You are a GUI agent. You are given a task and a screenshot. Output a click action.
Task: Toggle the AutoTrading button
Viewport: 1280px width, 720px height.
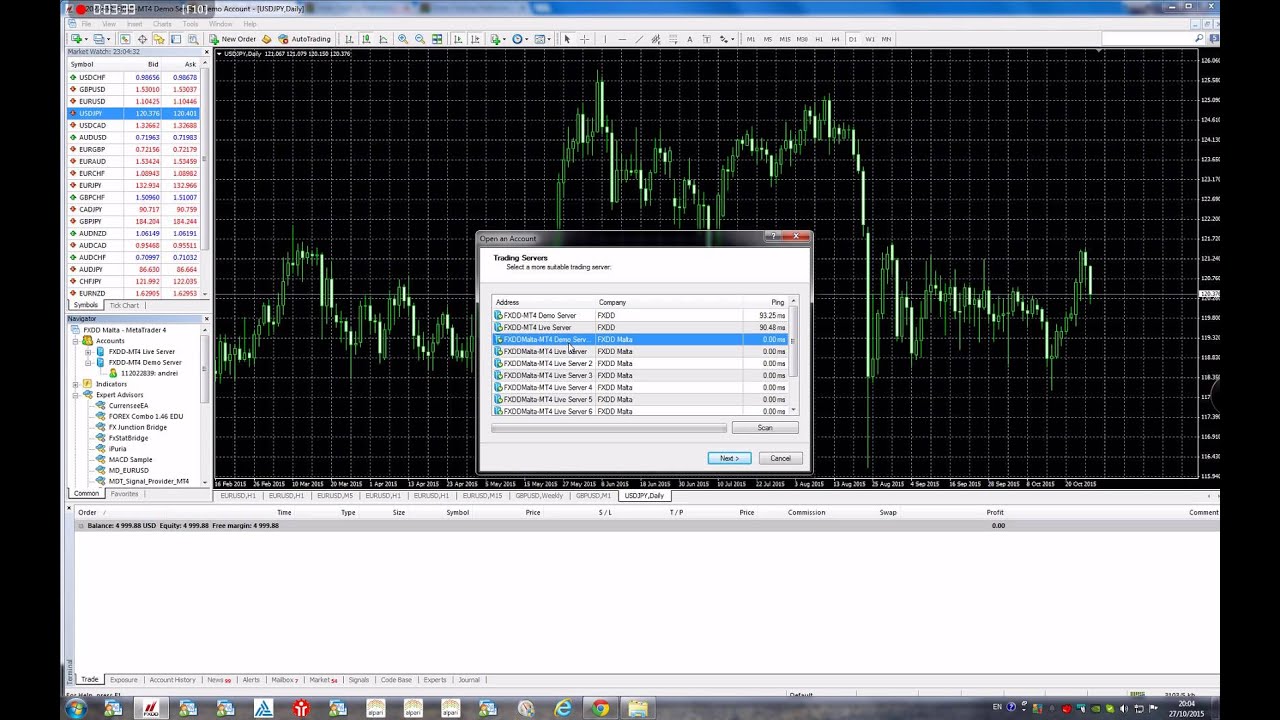(x=305, y=39)
